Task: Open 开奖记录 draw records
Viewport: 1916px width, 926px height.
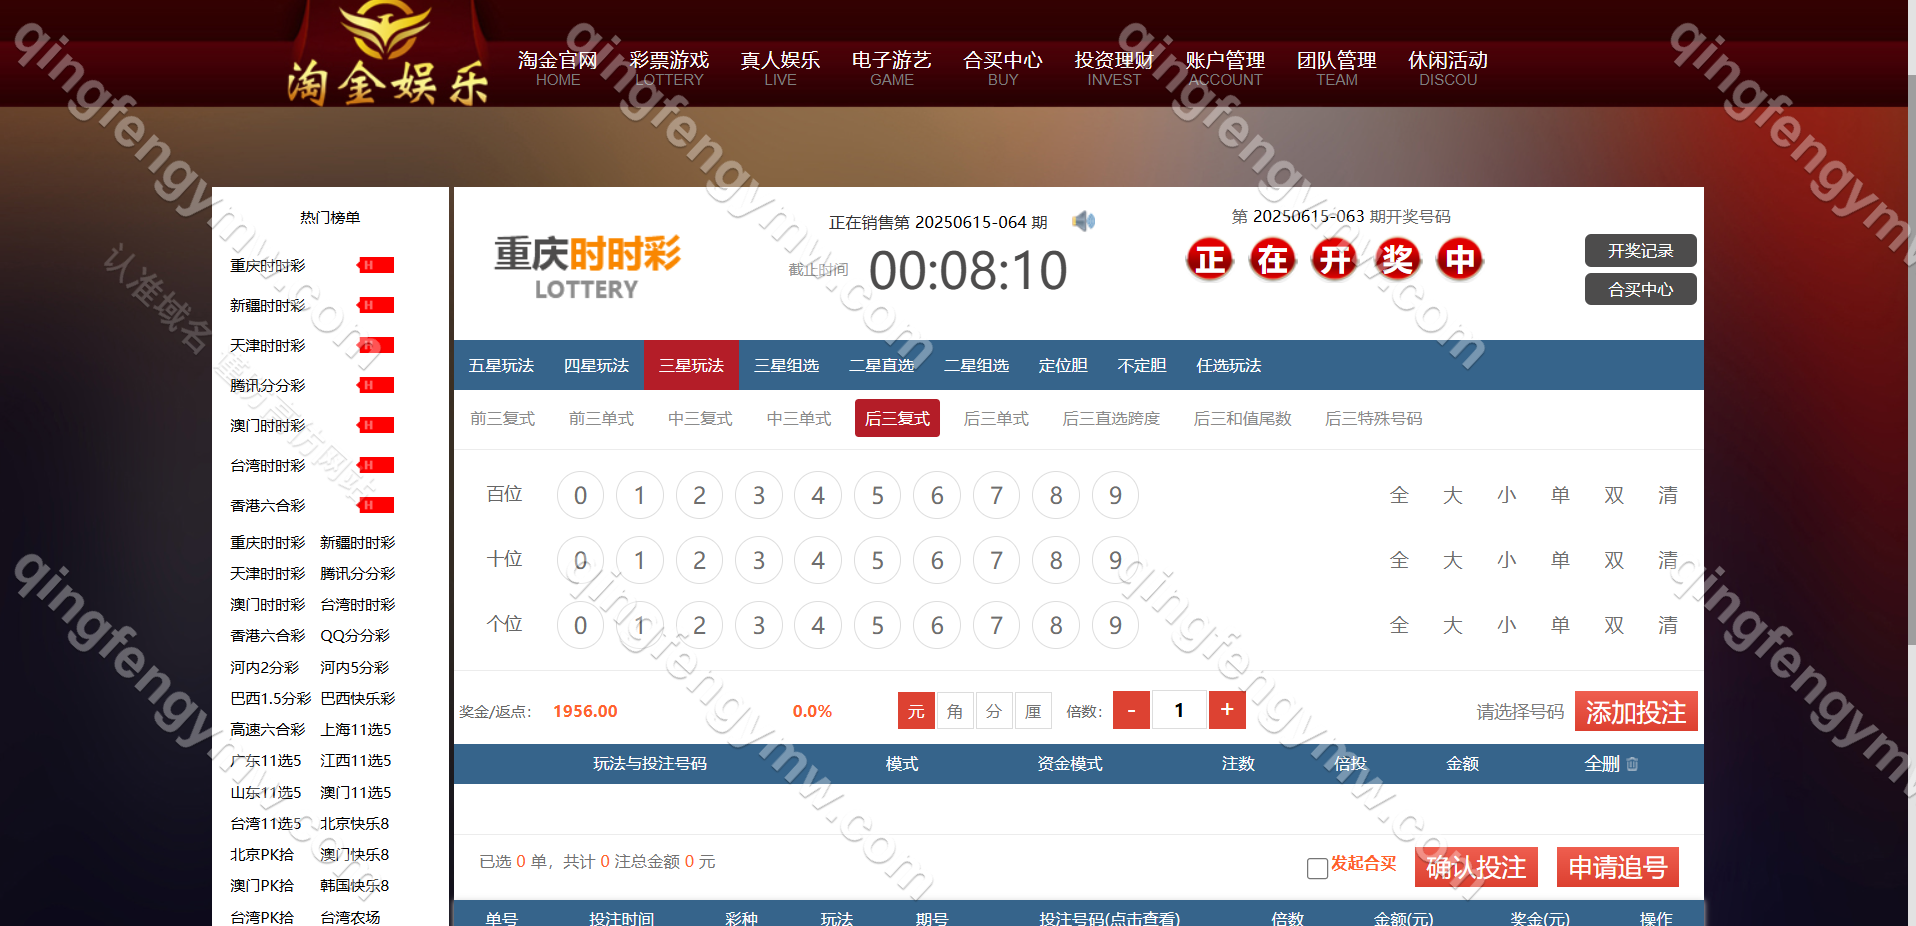Action: 1640,250
